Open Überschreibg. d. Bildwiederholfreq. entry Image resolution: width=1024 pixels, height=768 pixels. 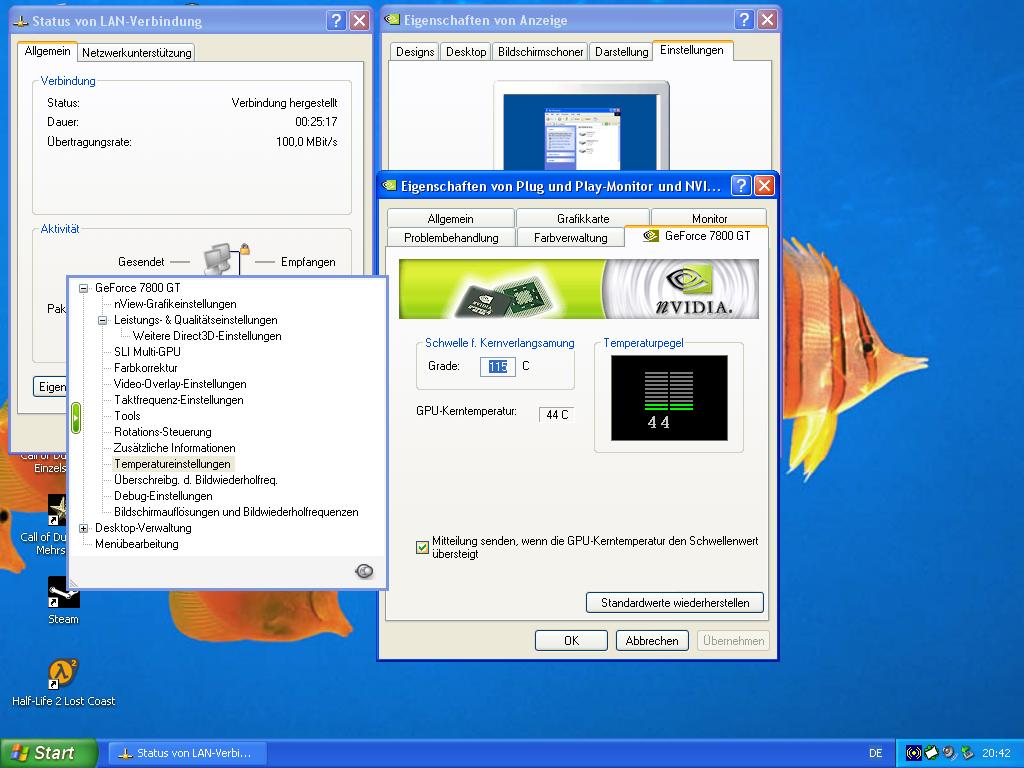[196, 480]
